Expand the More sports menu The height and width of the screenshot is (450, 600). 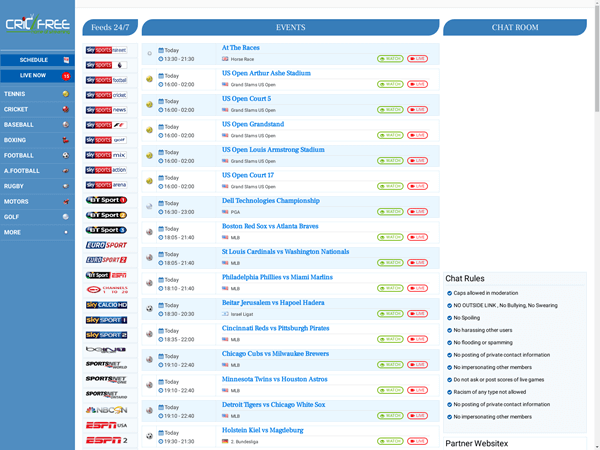click(x=37, y=232)
